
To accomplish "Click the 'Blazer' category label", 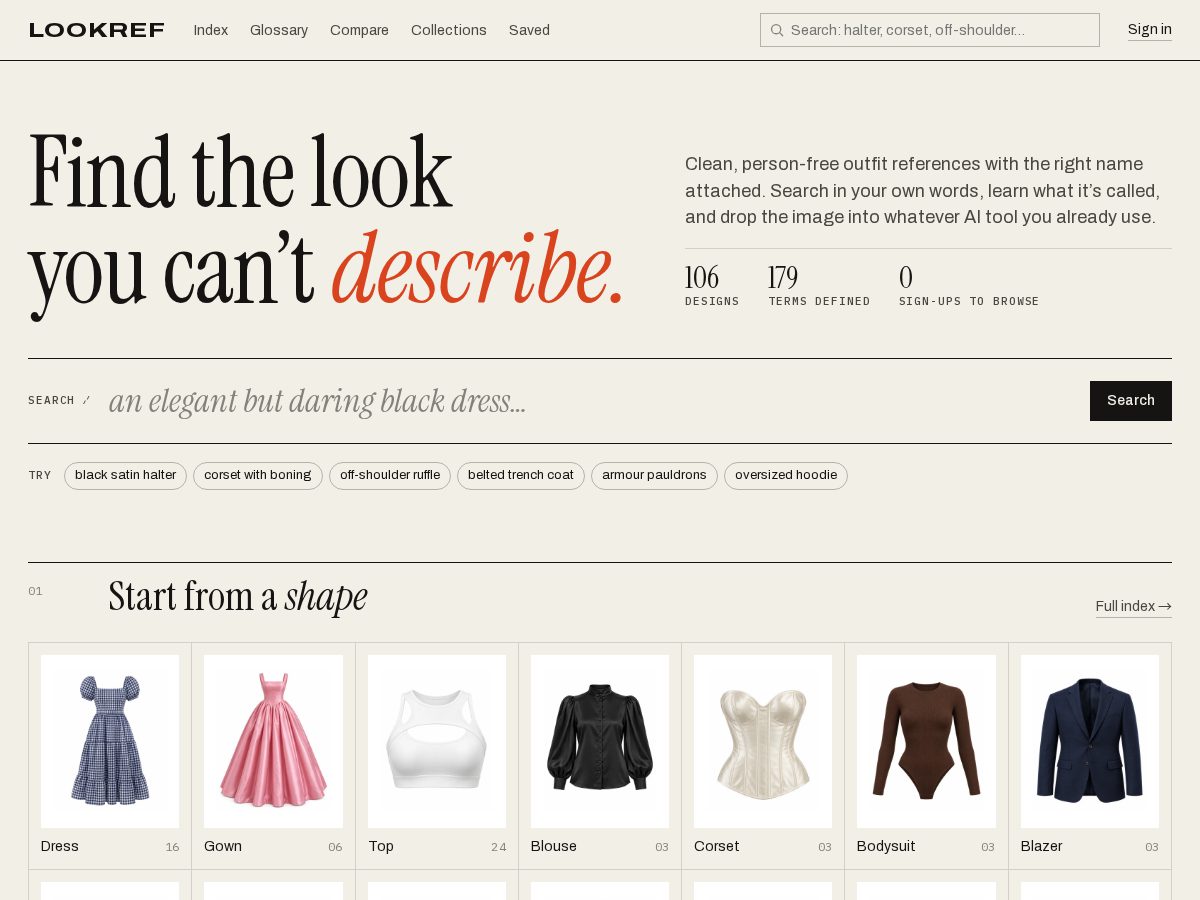I will coord(1042,847).
